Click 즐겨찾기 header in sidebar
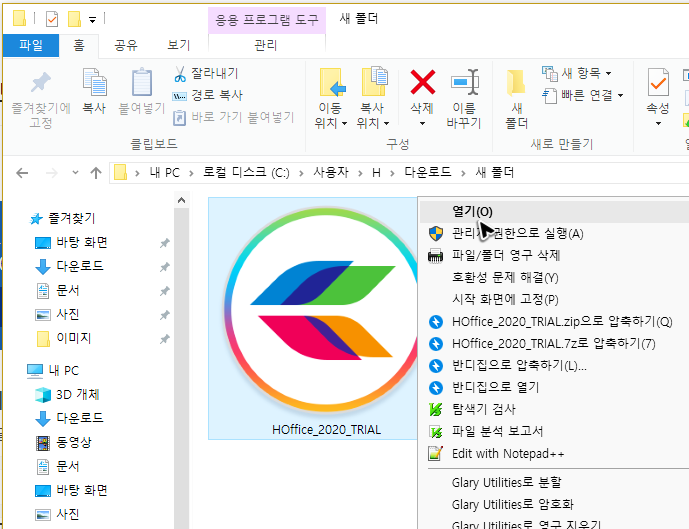Screen dimensions: 689x529 point(62,218)
